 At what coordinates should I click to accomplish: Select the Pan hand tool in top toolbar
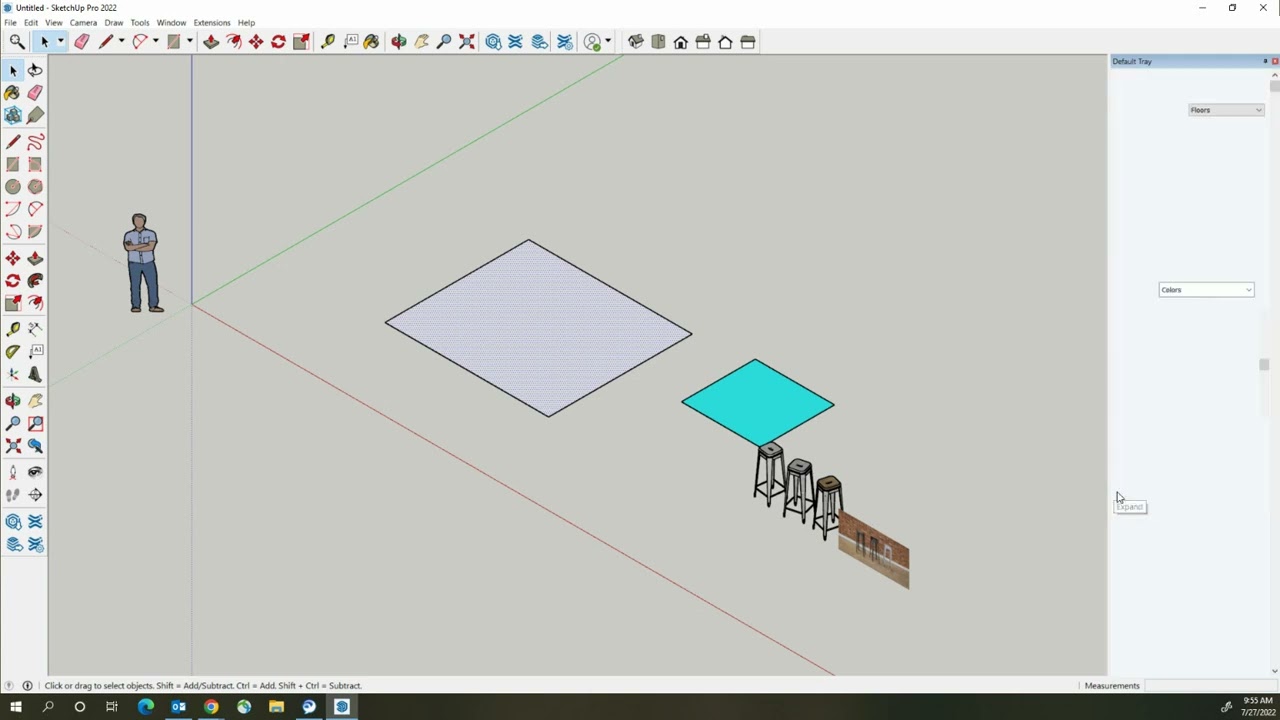click(x=421, y=41)
